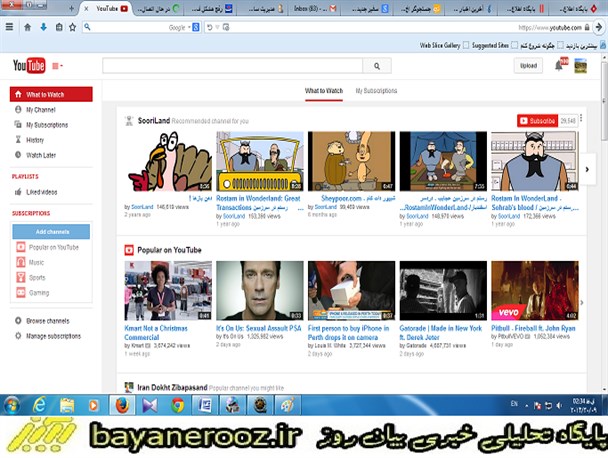Open the account avatar menu
The width and height of the screenshot is (608, 458).
click(580, 66)
